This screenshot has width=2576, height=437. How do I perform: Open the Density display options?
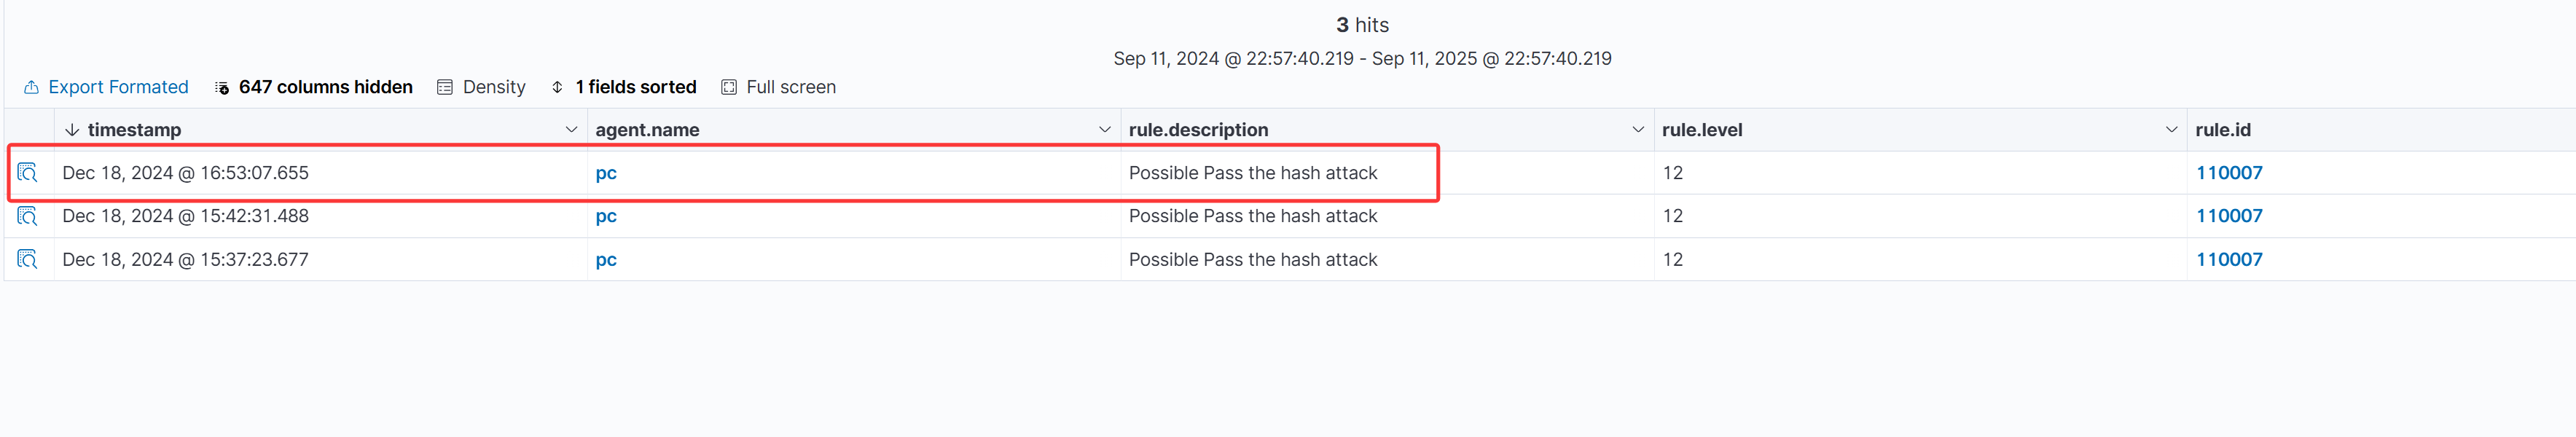(481, 87)
